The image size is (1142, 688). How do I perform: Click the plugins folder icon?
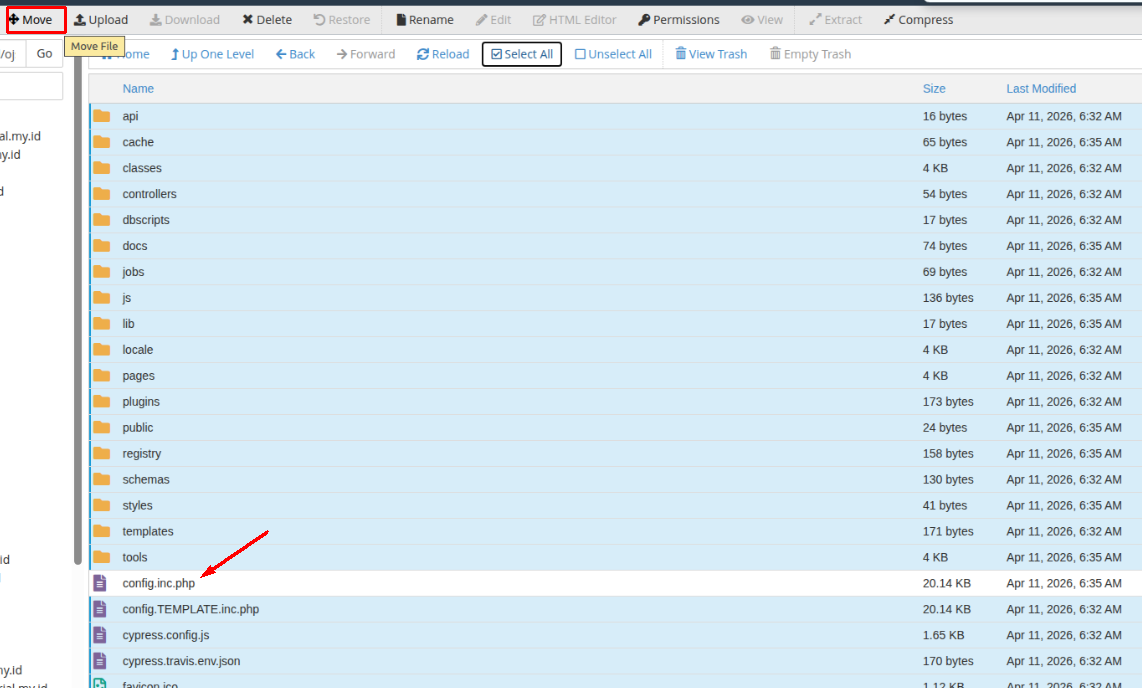coord(102,402)
